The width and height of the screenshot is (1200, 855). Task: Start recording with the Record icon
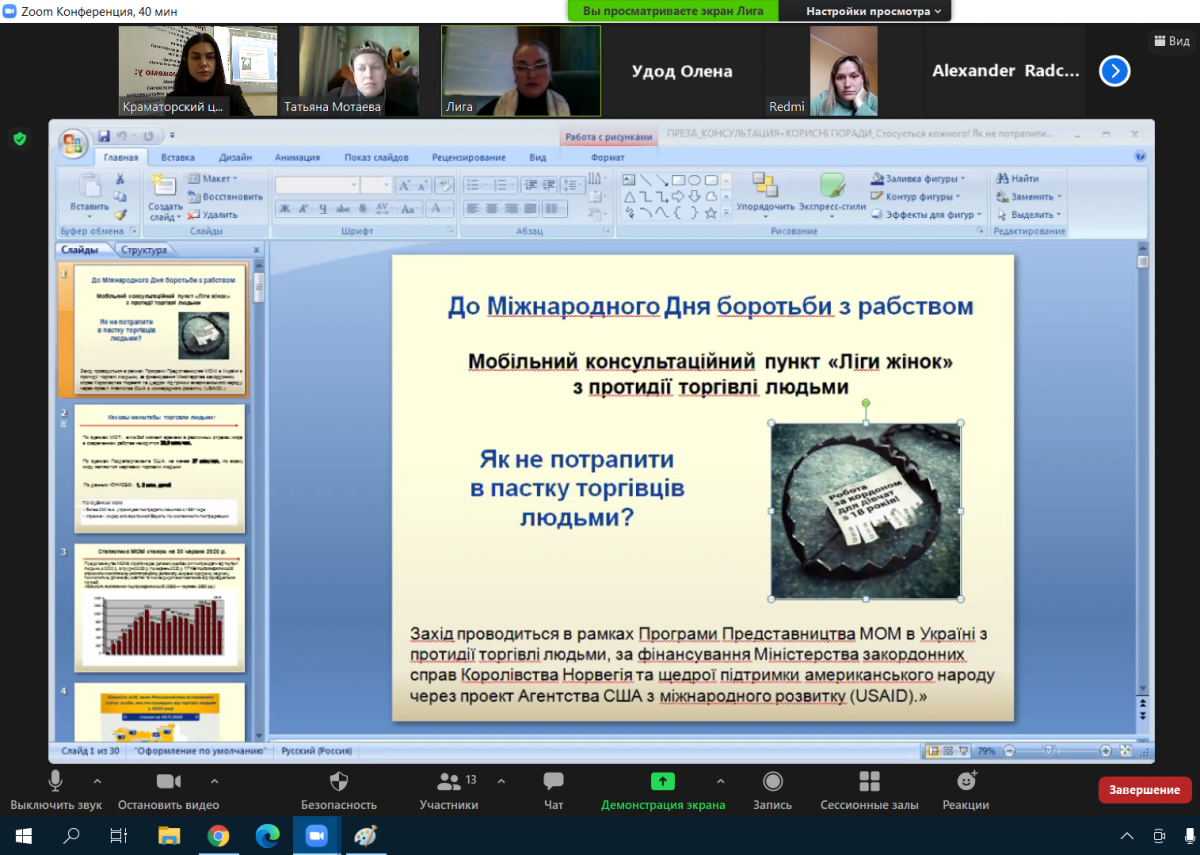[x=772, y=781]
